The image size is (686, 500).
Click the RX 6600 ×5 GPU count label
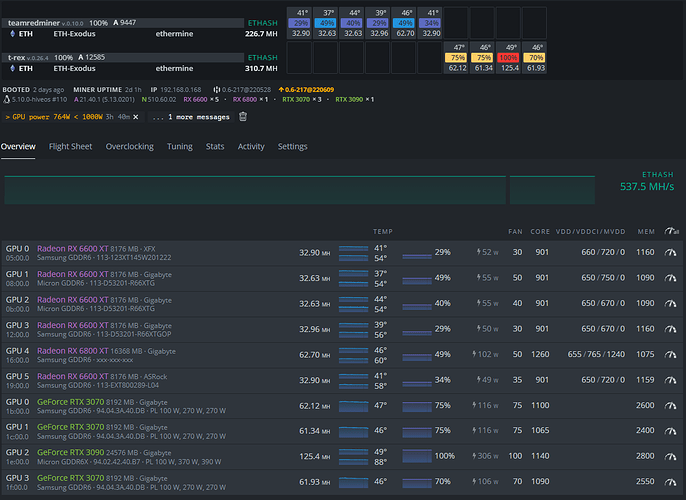click(x=201, y=100)
